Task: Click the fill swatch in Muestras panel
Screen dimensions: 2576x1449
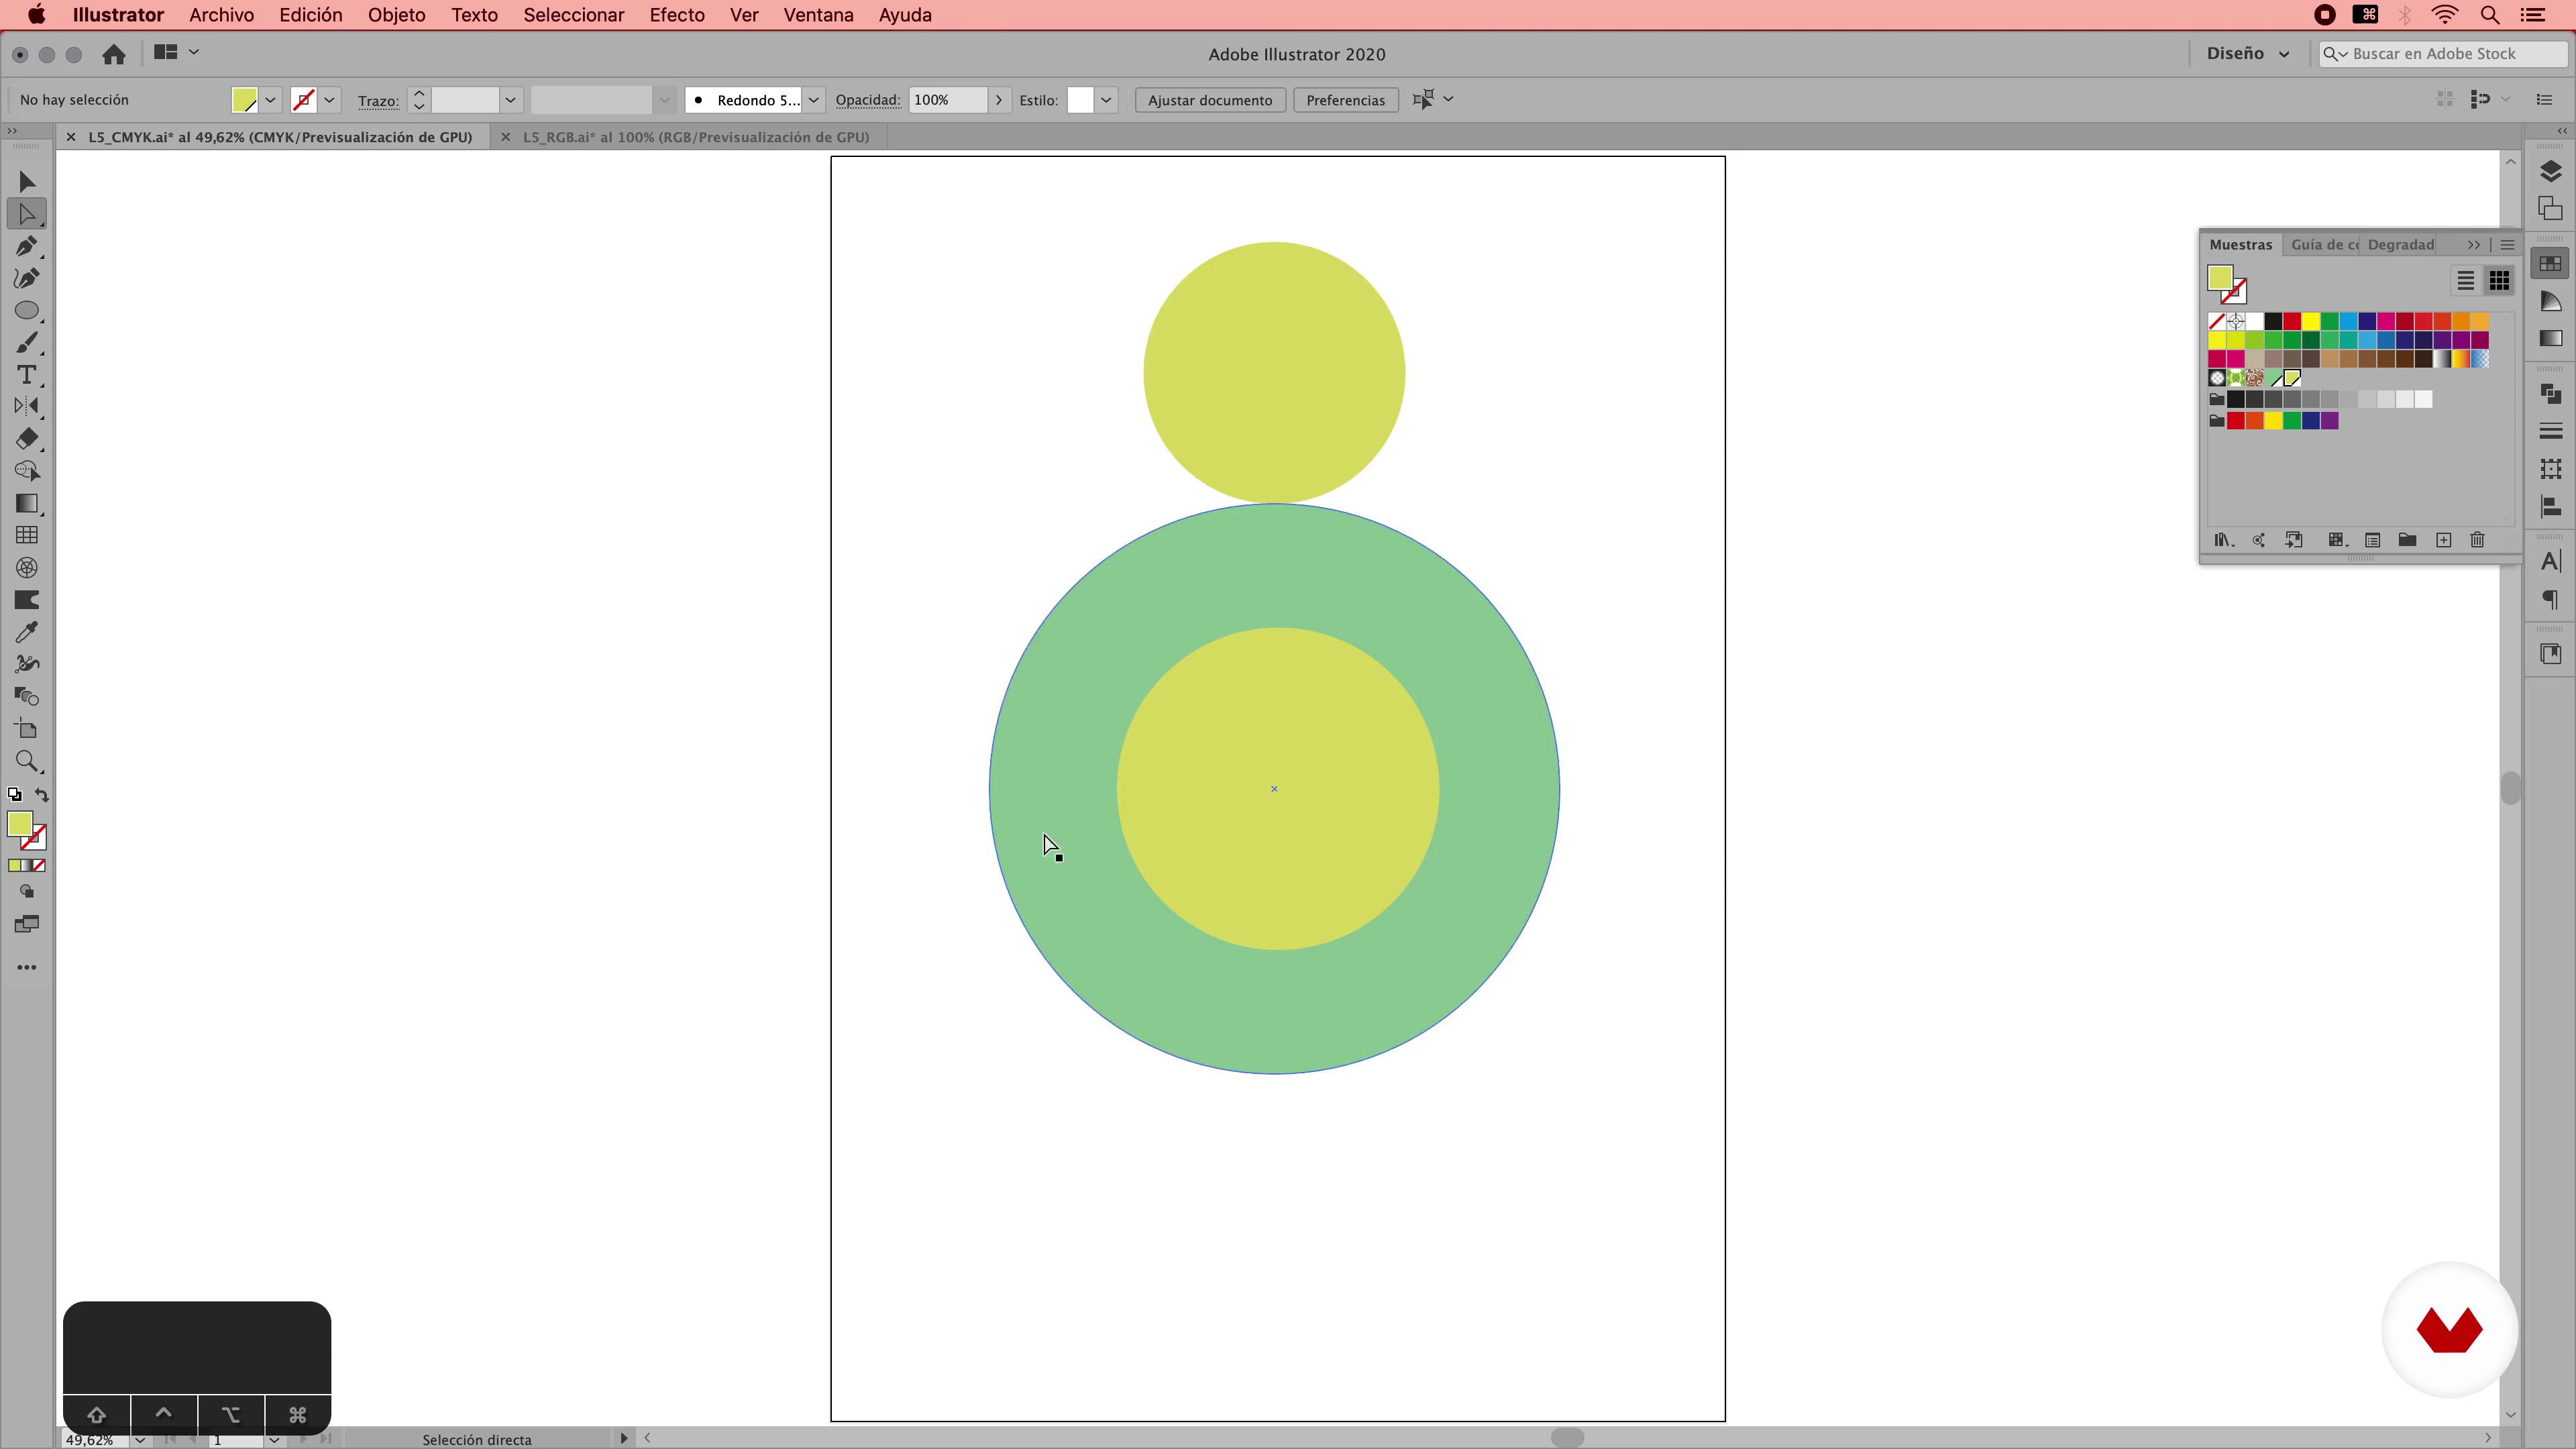Action: click(x=2220, y=278)
